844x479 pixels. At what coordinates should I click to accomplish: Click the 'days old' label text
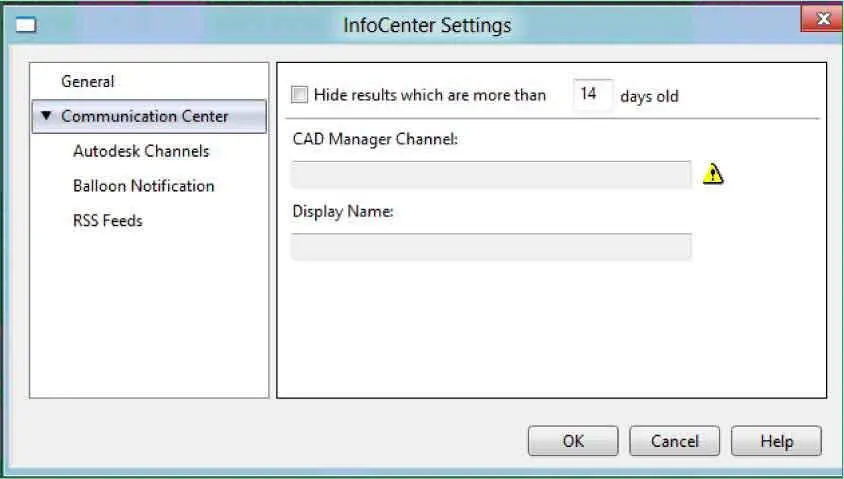pos(649,96)
